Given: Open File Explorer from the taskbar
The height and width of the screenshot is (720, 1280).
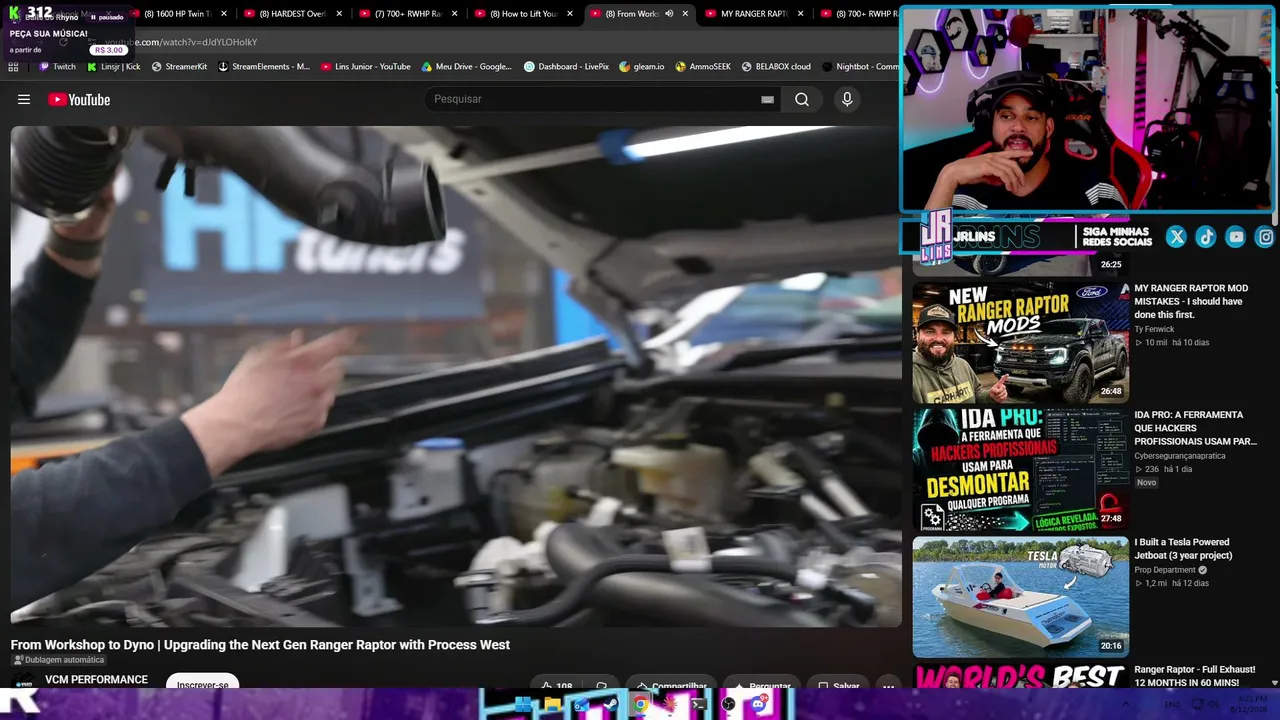Looking at the screenshot, I should pyautogui.click(x=552, y=705).
